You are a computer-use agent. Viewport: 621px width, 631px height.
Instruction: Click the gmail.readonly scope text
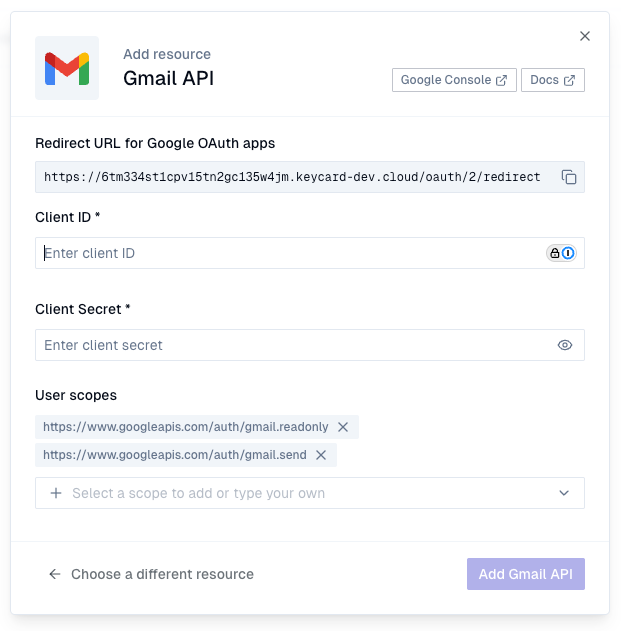click(x=186, y=427)
